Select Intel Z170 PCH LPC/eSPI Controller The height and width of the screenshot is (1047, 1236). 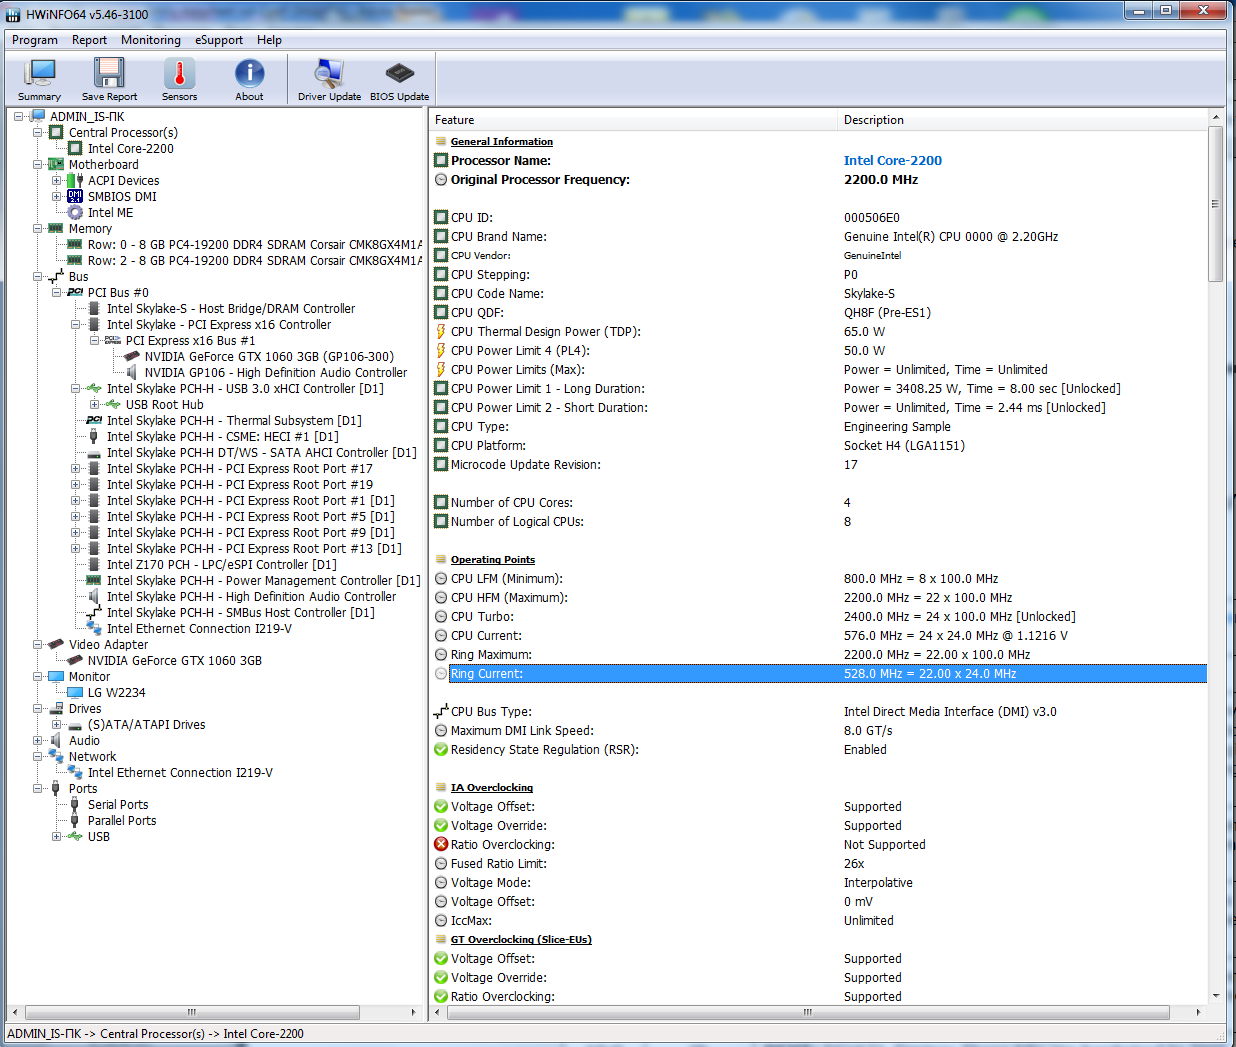click(221, 565)
